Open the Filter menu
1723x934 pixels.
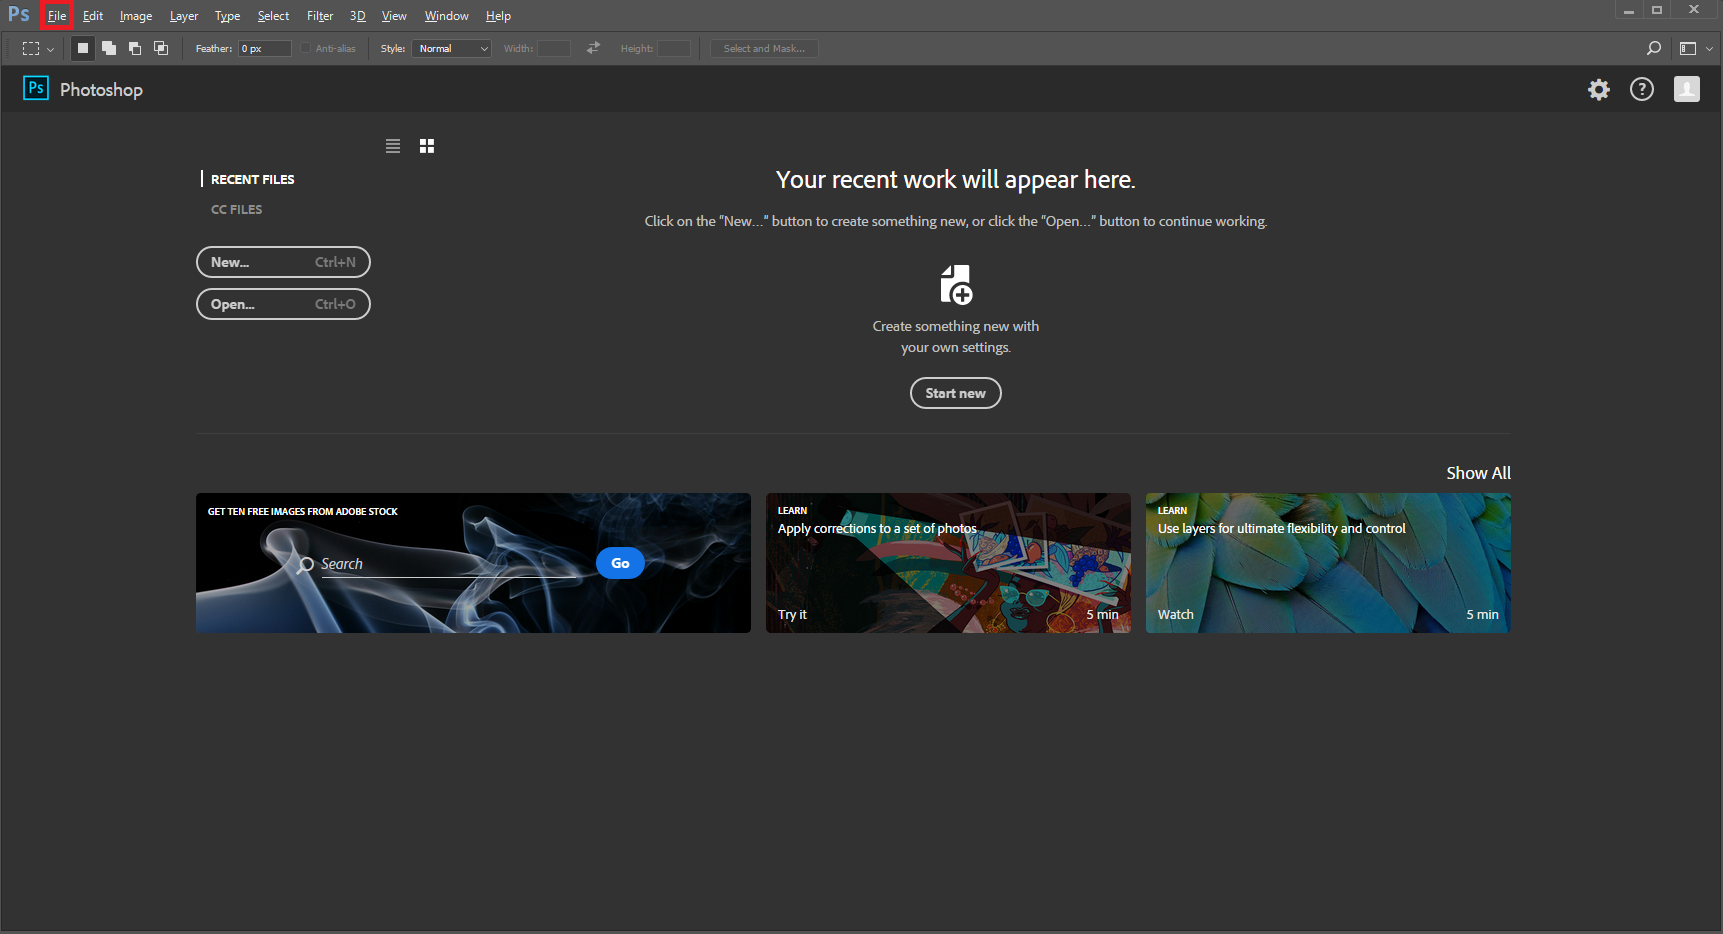click(x=320, y=16)
